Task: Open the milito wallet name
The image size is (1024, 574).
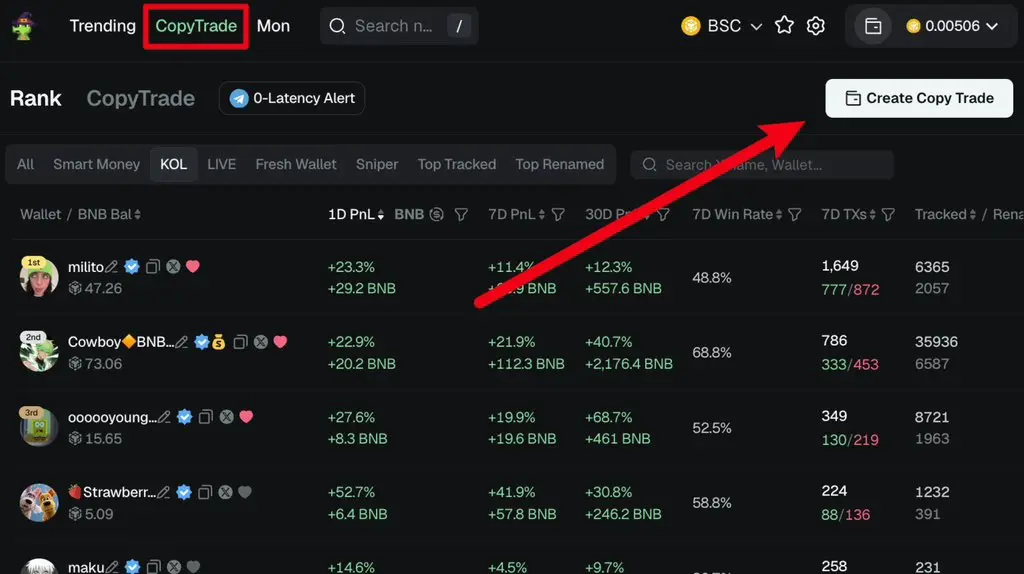Action: point(86,267)
